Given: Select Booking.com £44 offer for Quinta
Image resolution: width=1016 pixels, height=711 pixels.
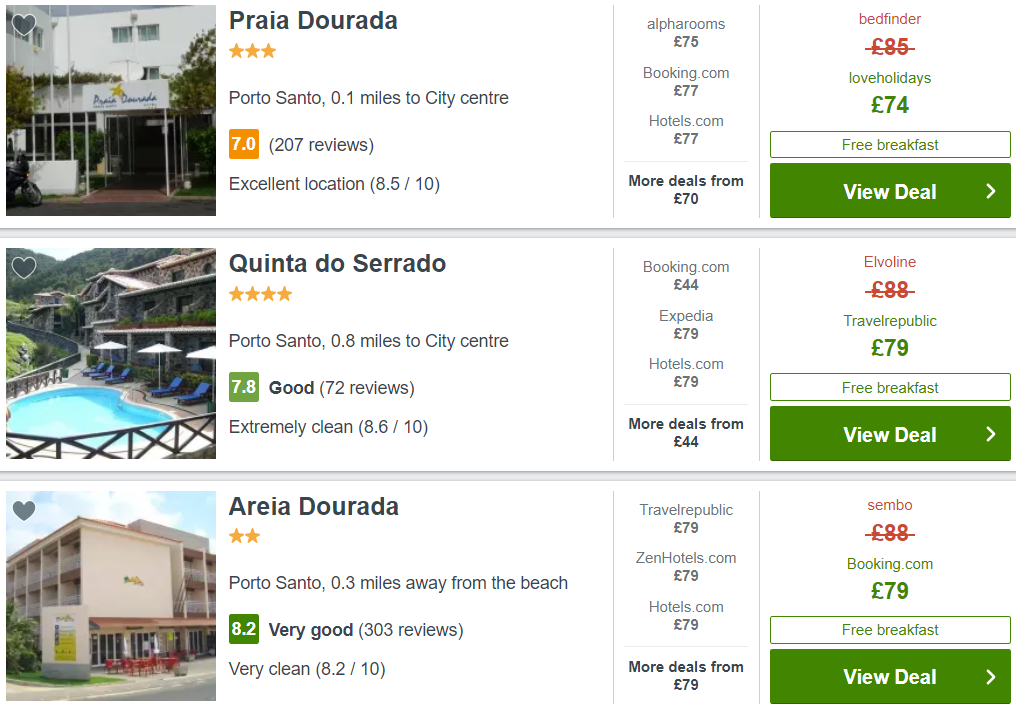Looking at the screenshot, I should pyautogui.click(x=686, y=276).
